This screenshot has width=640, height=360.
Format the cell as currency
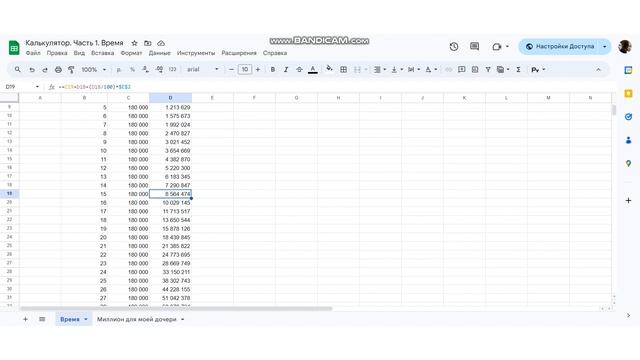119,70
